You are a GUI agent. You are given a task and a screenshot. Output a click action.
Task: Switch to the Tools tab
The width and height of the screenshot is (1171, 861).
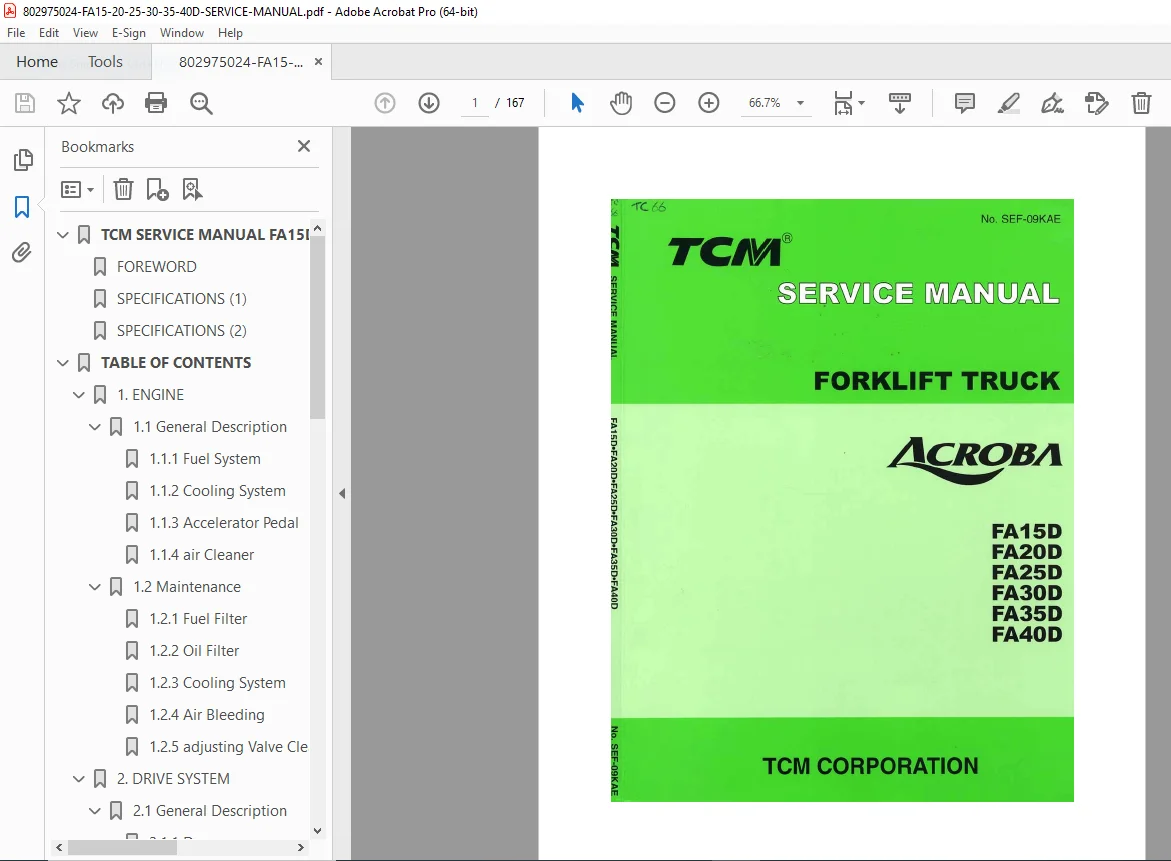105,61
